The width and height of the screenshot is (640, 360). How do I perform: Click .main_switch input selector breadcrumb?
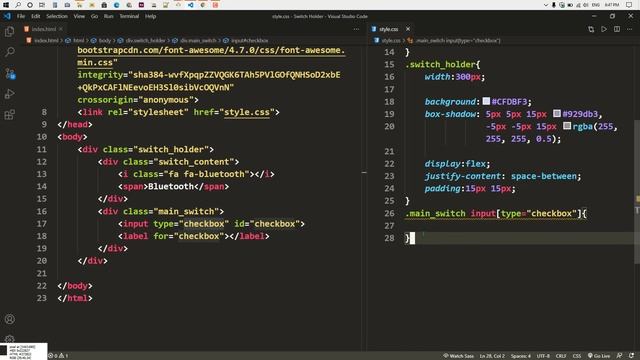coord(454,40)
